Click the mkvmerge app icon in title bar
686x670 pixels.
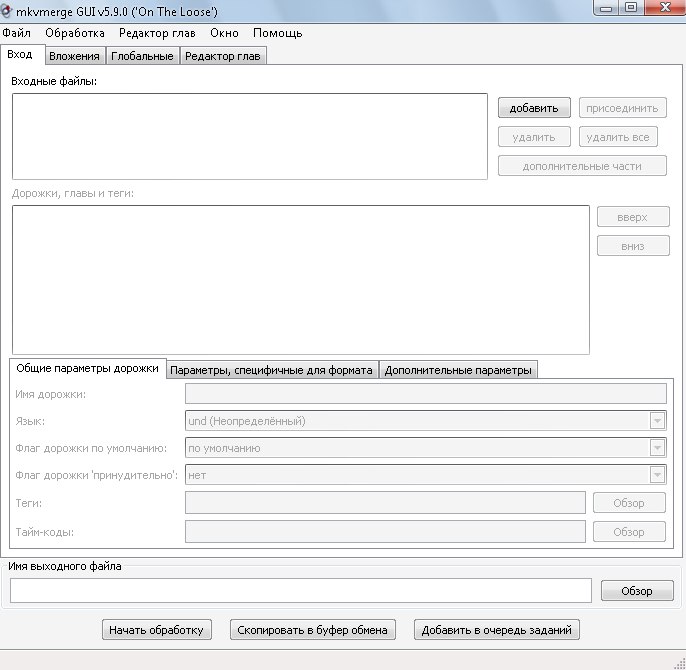pos(7,10)
